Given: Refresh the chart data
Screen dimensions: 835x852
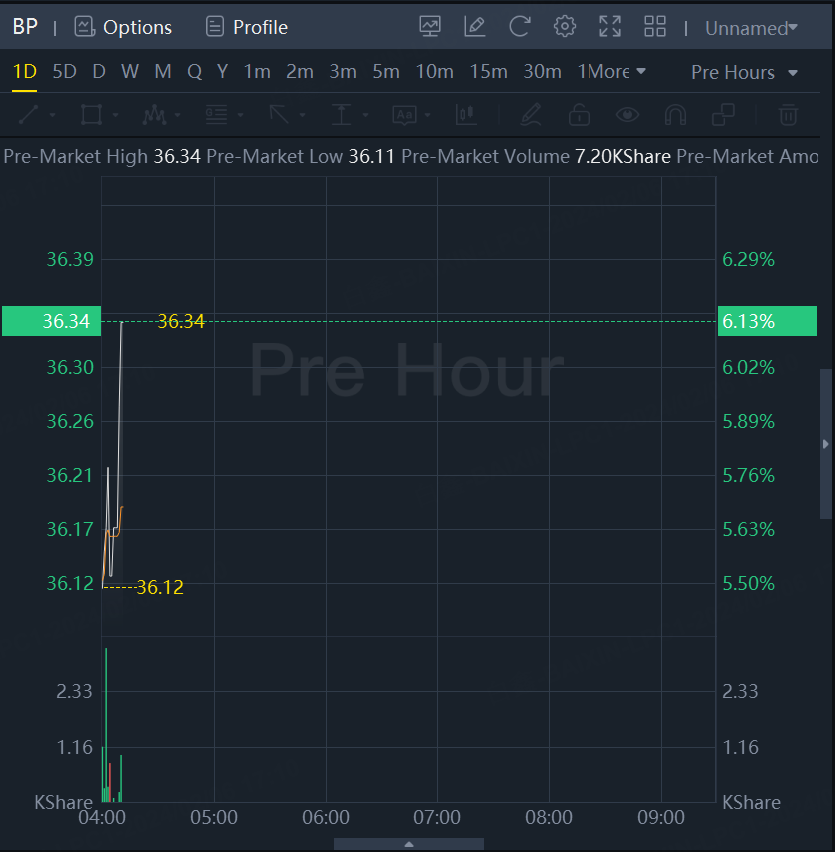Looking at the screenshot, I should point(520,27).
